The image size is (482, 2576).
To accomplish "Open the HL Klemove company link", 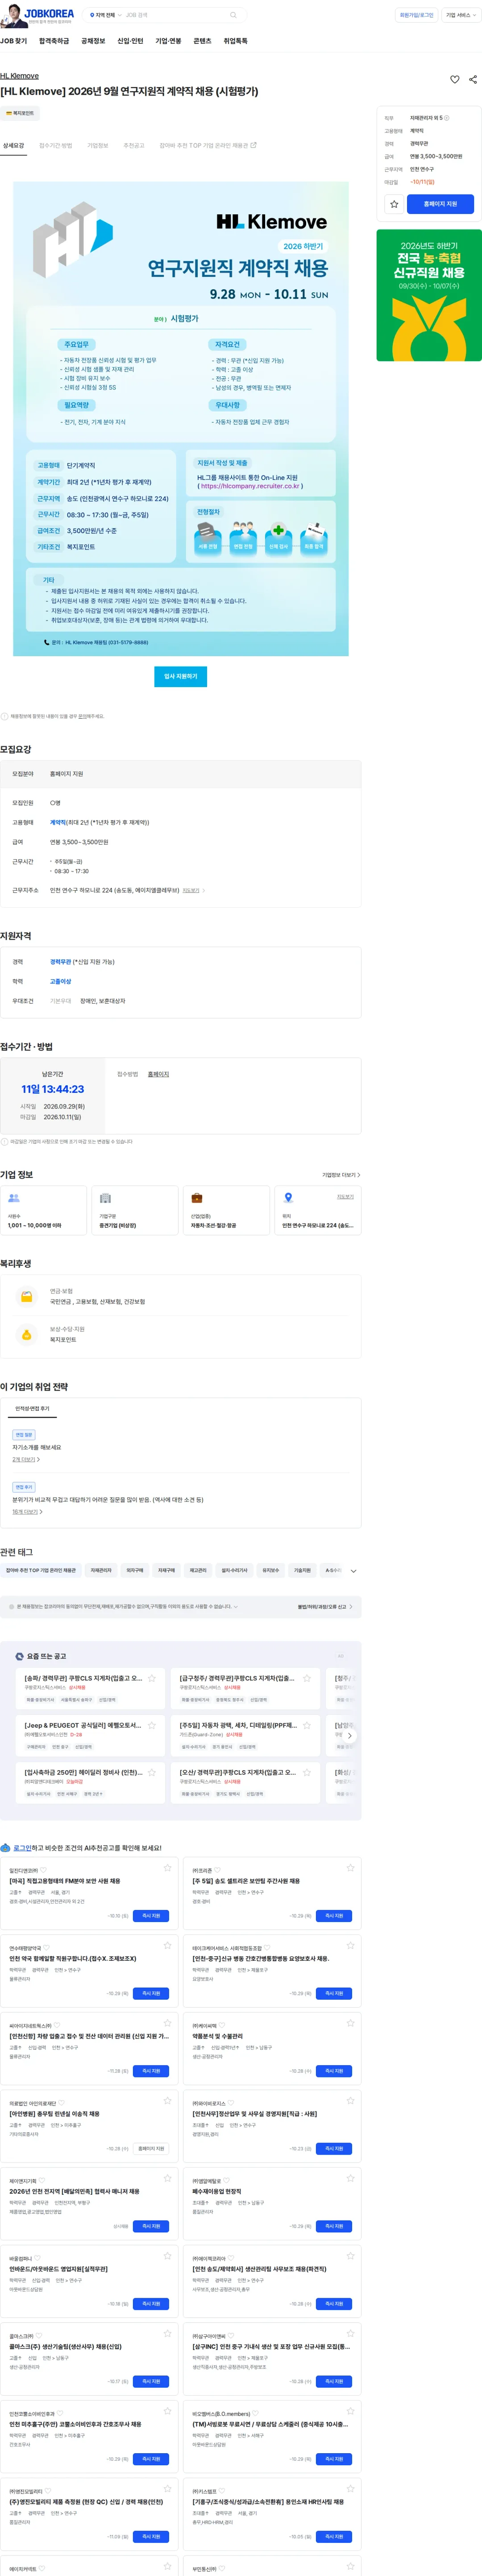I will click(x=19, y=76).
